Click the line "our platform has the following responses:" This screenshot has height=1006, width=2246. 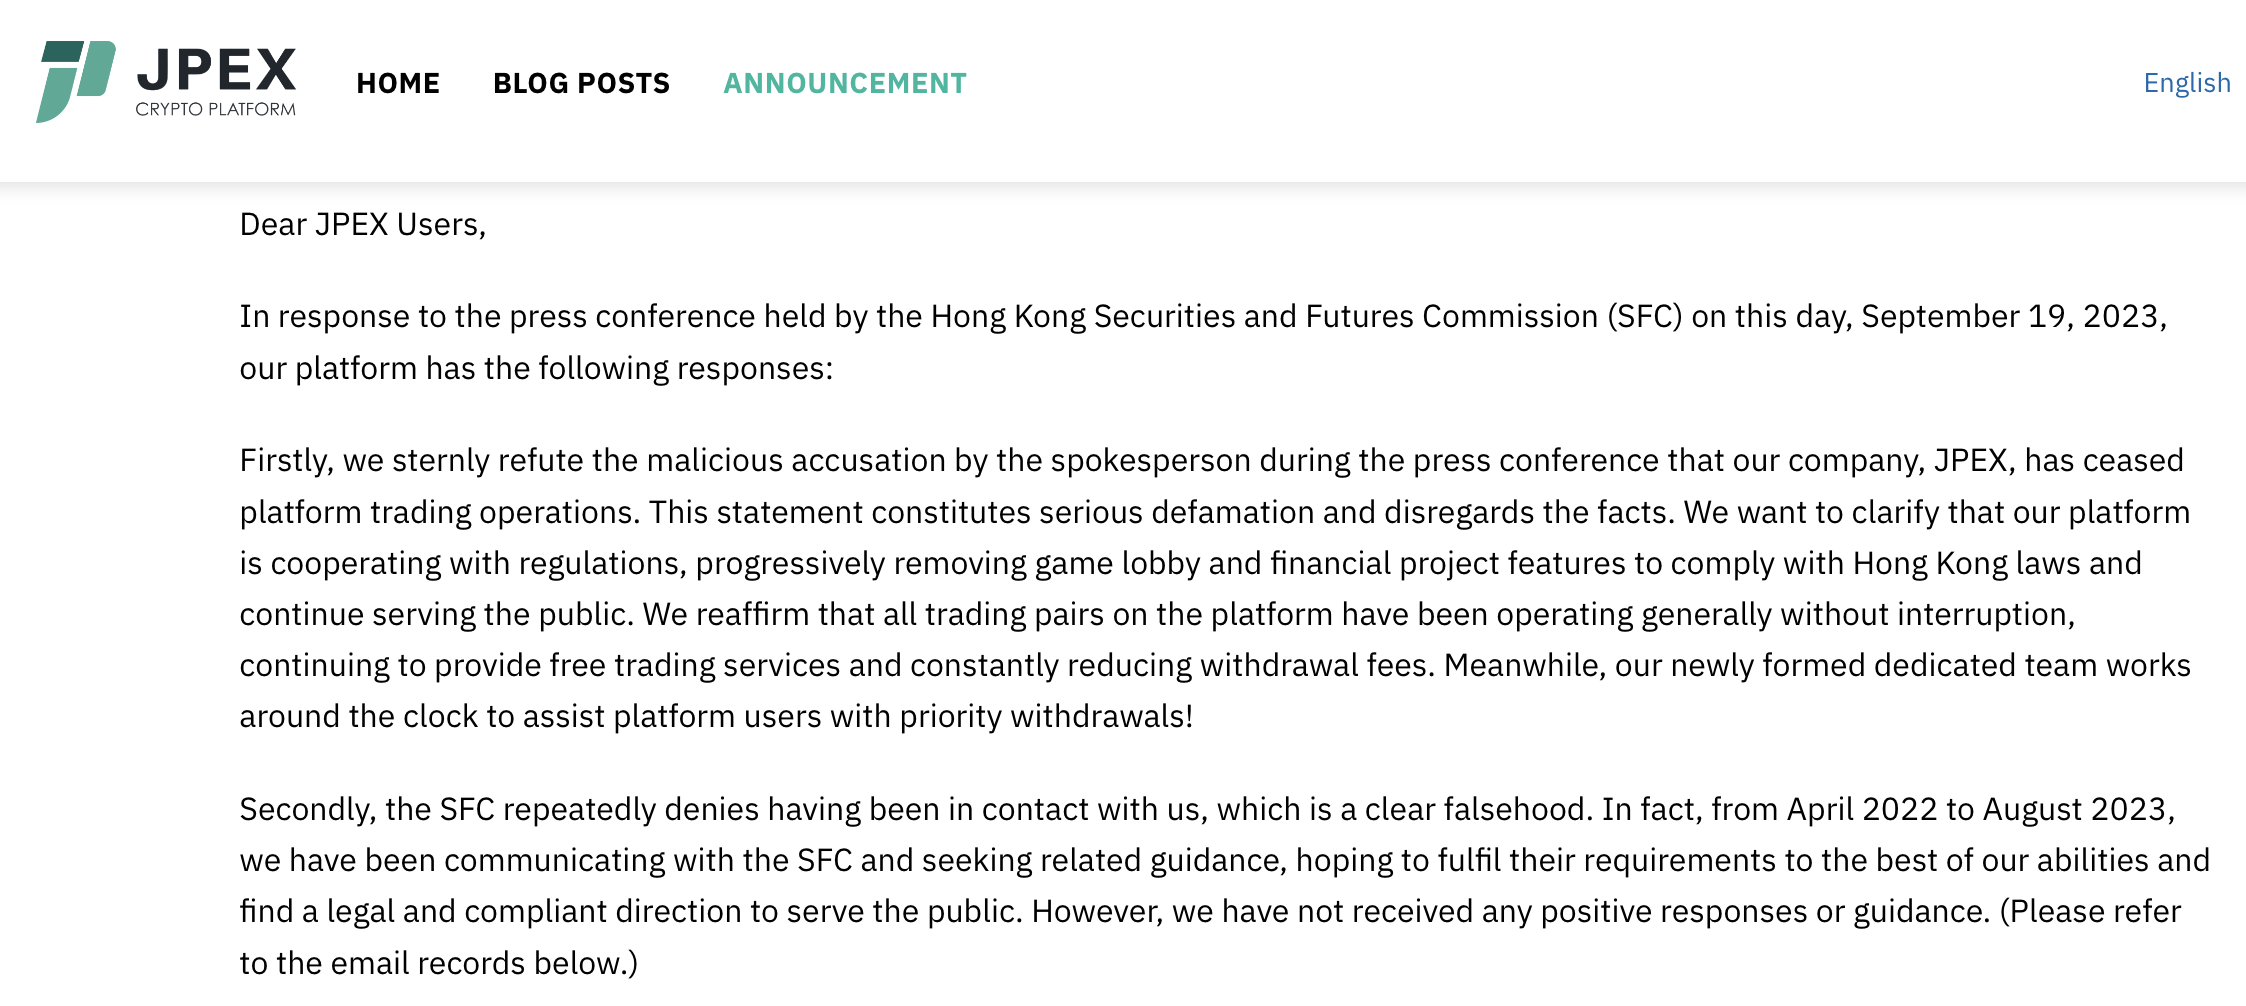536,369
